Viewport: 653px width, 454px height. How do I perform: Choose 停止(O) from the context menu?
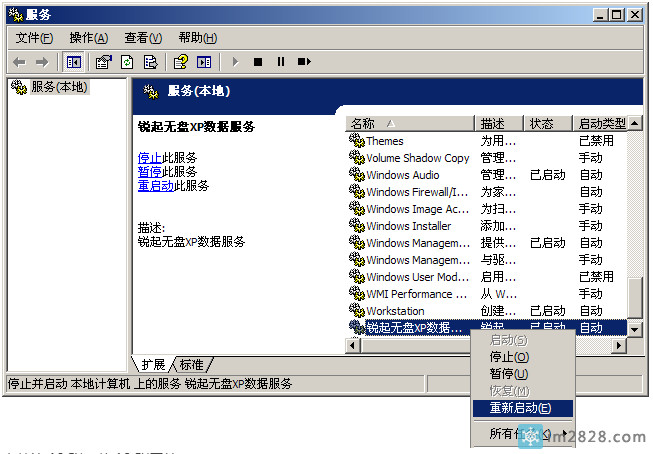(x=509, y=357)
